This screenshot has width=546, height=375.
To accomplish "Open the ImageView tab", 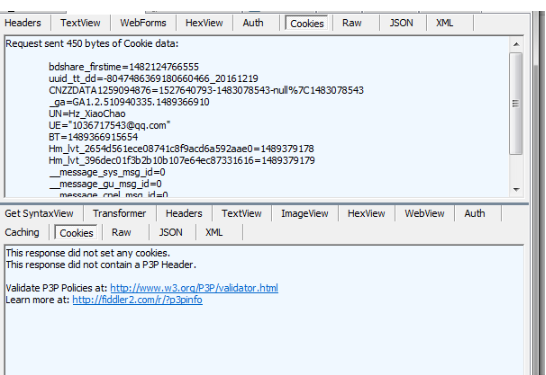I will [305, 213].
